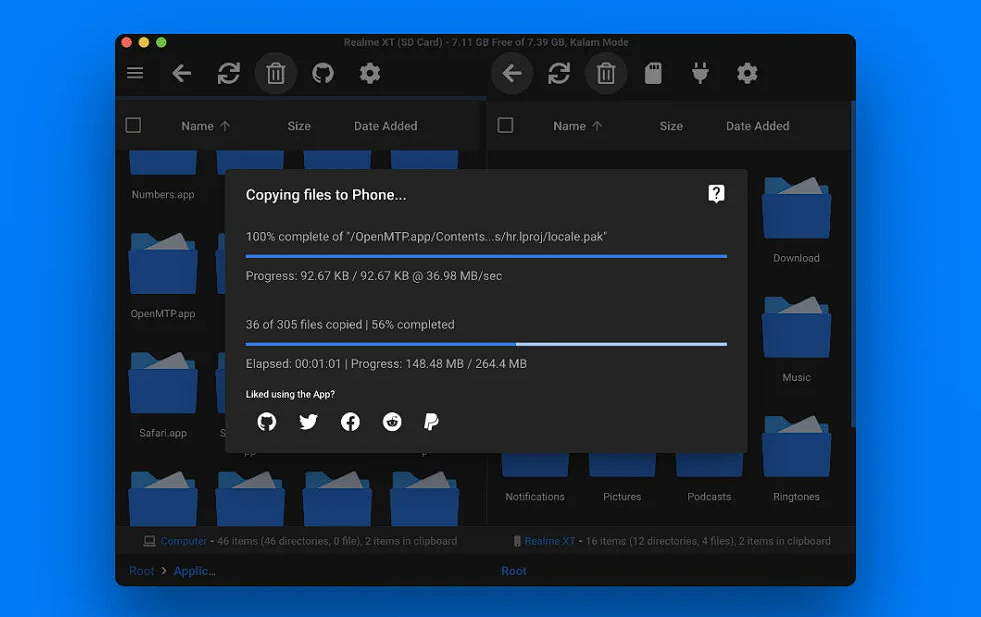This screenshot has width=981, height=617.
Task: Toggle select-all checkbox in right pane
Action: click(x=506, y=125)
